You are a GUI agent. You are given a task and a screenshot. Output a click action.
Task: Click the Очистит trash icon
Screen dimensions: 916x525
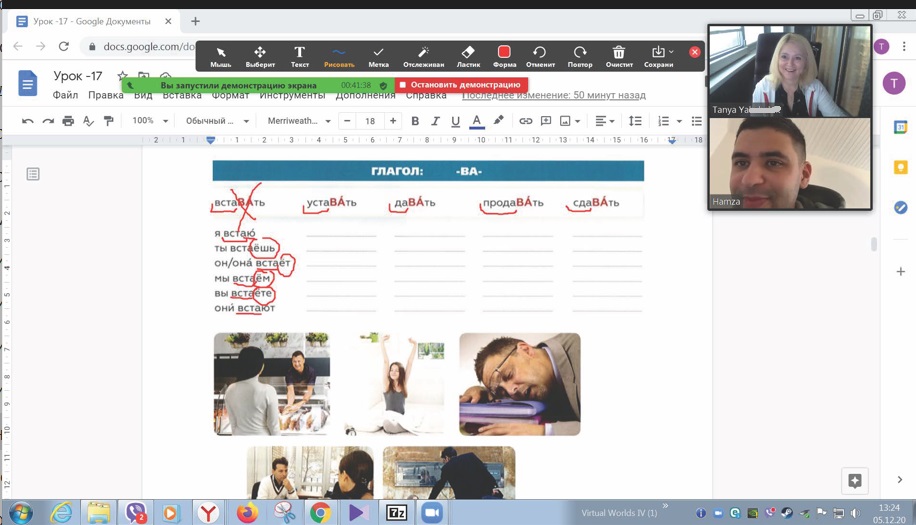619,56
